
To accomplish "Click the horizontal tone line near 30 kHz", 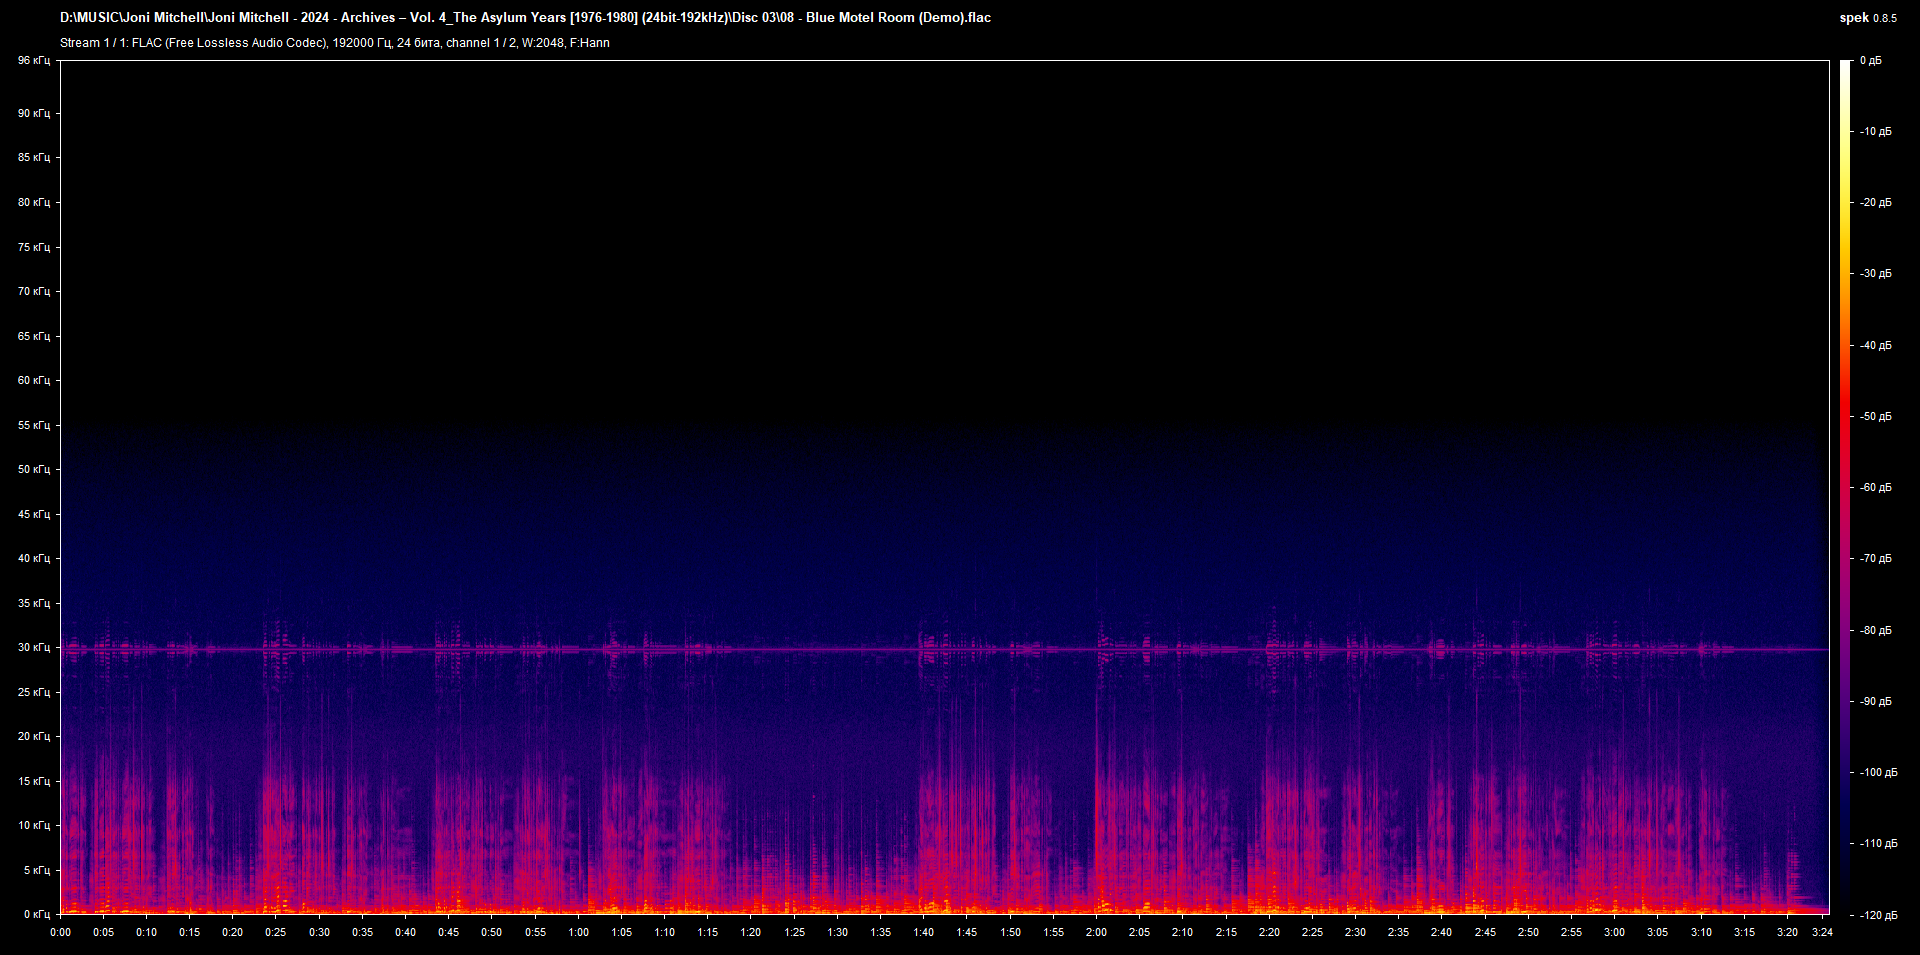I will (x=950, y=648).
